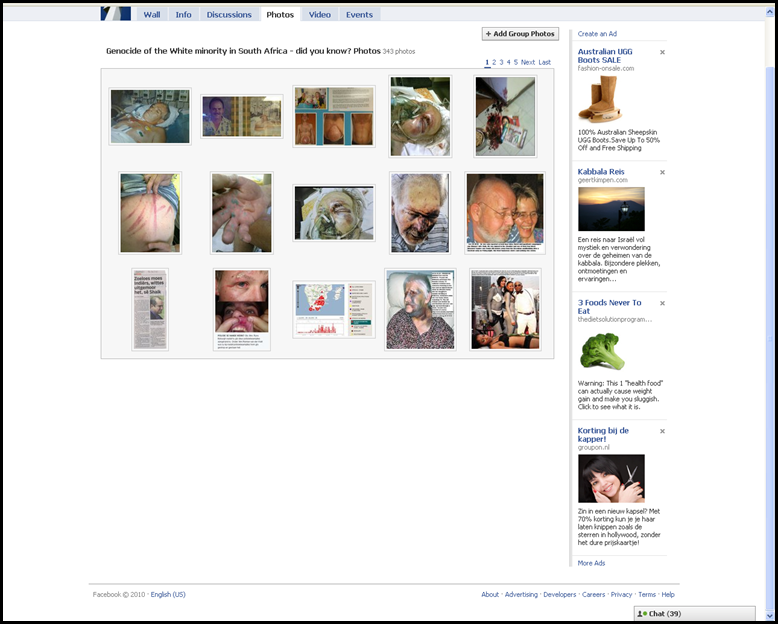Click the English (US) language link
Image resolution: width=778 pixels, height=624 pixels.
(x=168, y=594)
